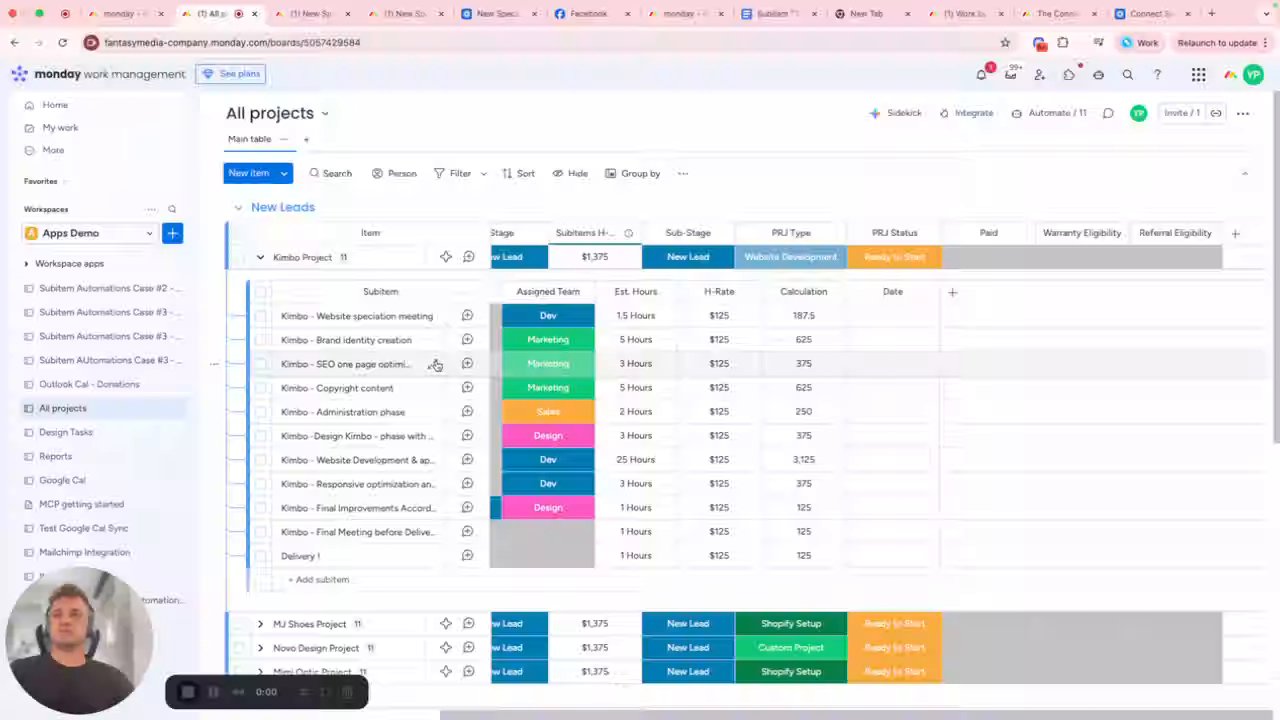Screen dimensions: 1280x720
Task: Click orange Sales team label cell
Action: tap(548, 412)
